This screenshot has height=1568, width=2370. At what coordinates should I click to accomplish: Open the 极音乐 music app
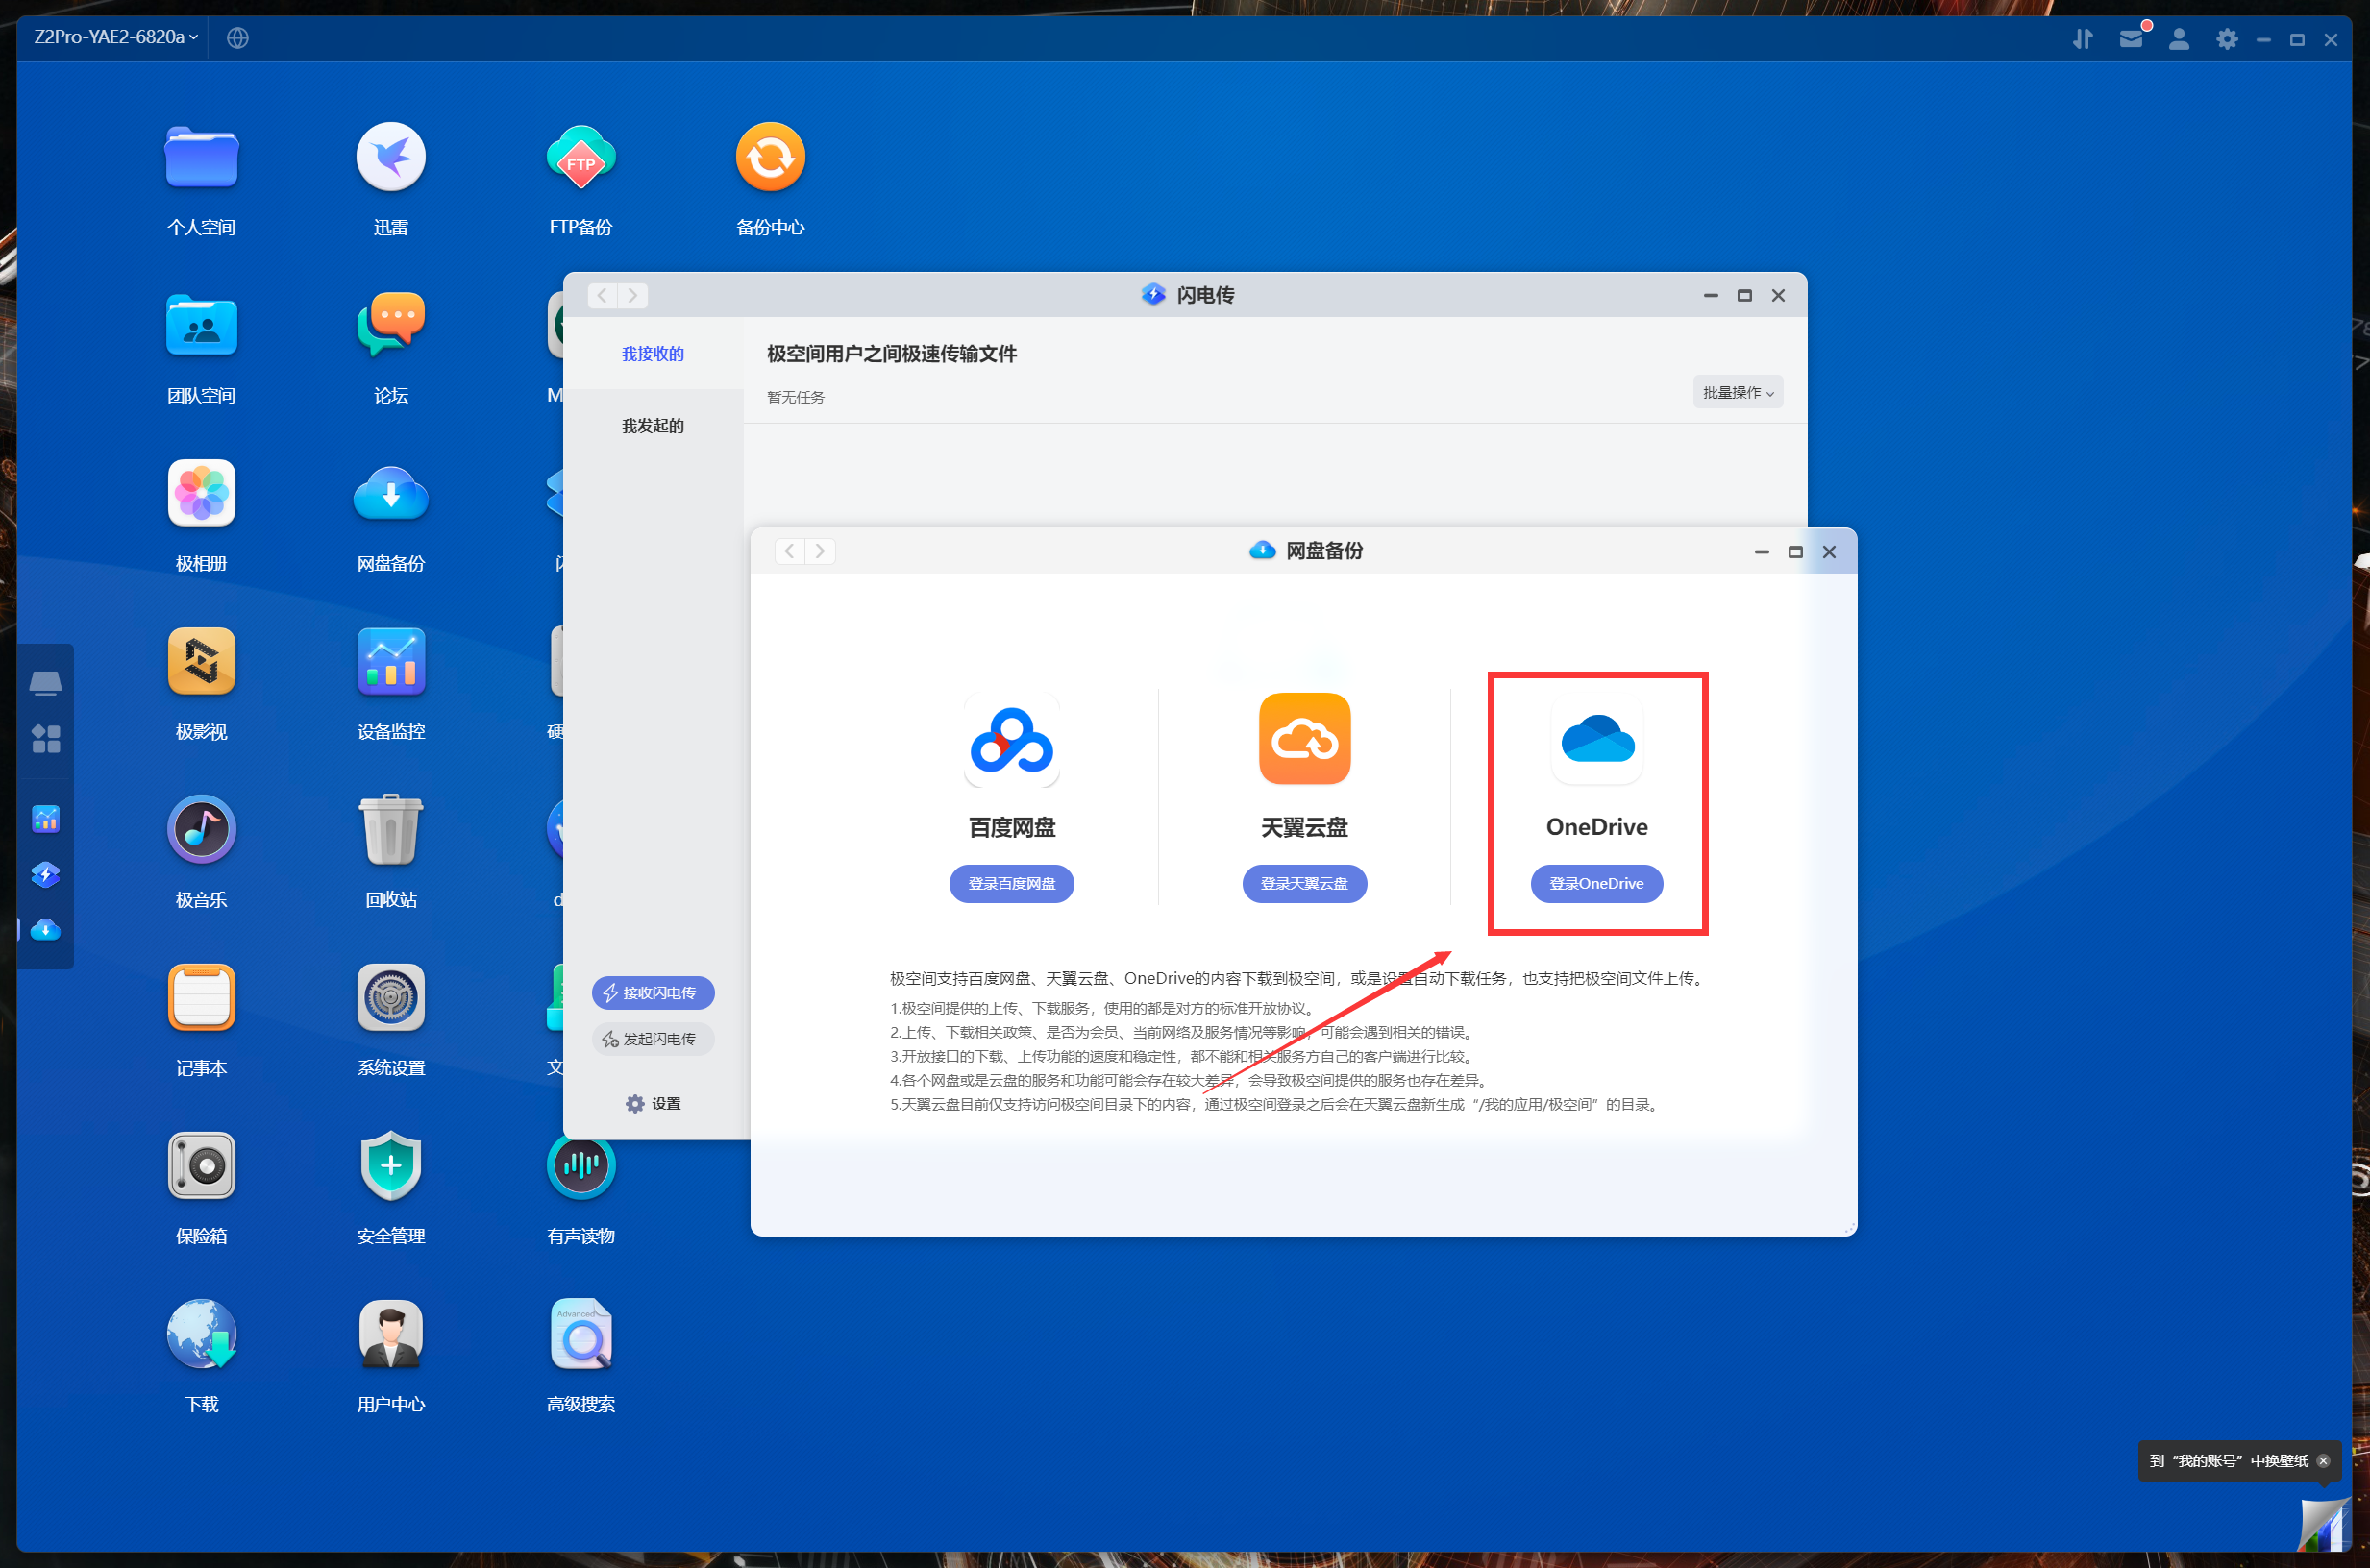coord(201,830)
